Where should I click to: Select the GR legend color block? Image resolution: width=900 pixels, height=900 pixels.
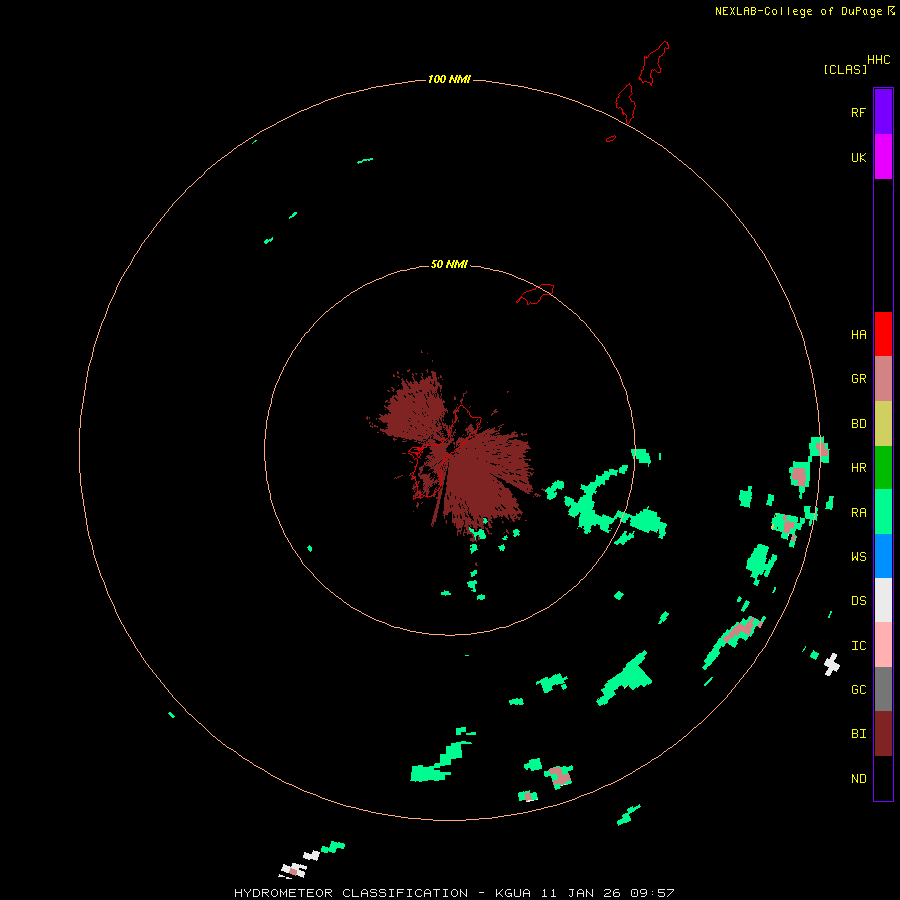[883, 379]
